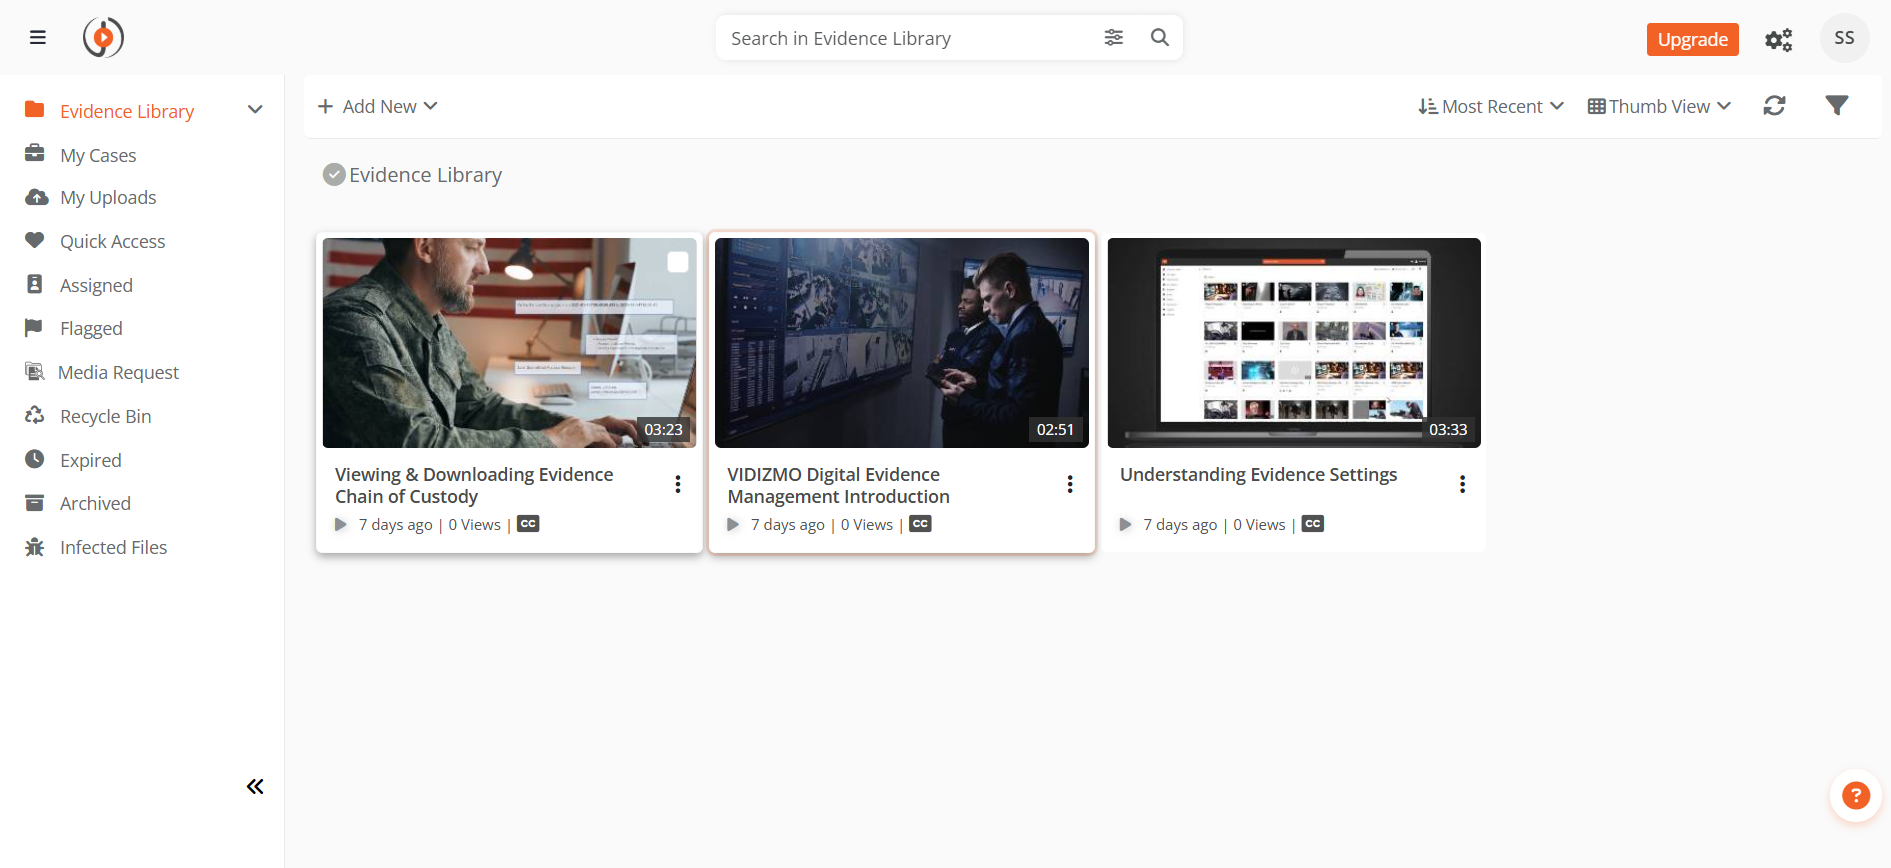This screenshot has width=1891, height=868.
Task: Open advanced search filter options icon
Action: [x=1113, y=38]
